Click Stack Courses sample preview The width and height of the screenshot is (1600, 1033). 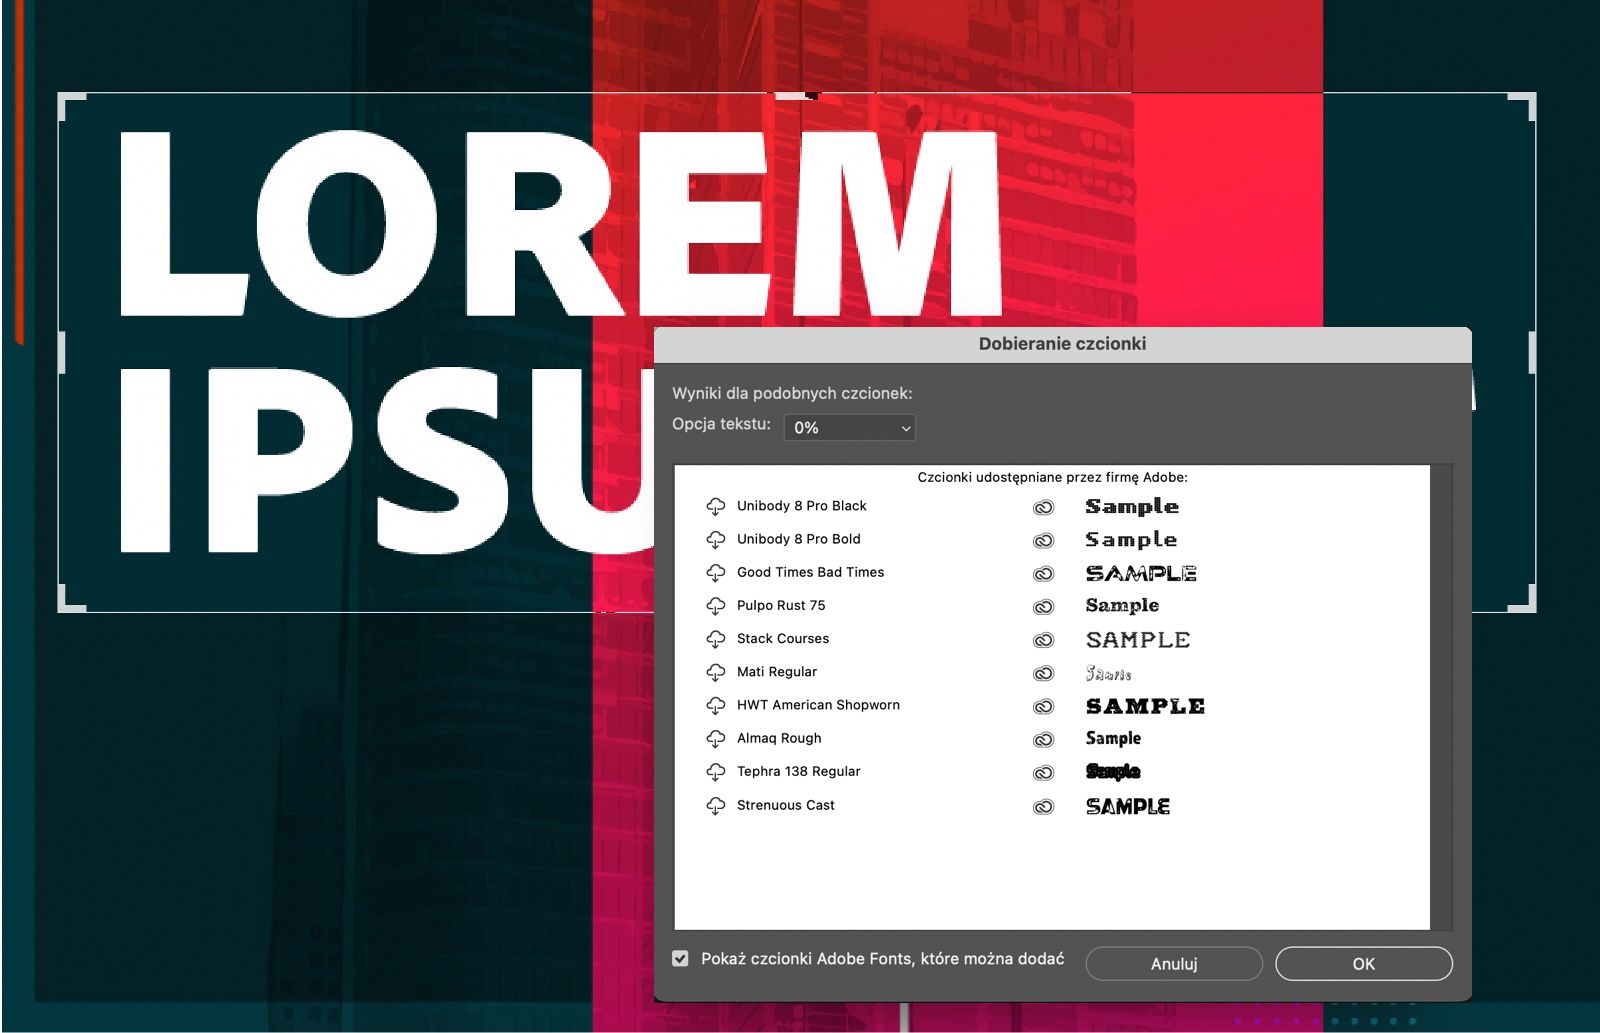(x=1138, y=640)
